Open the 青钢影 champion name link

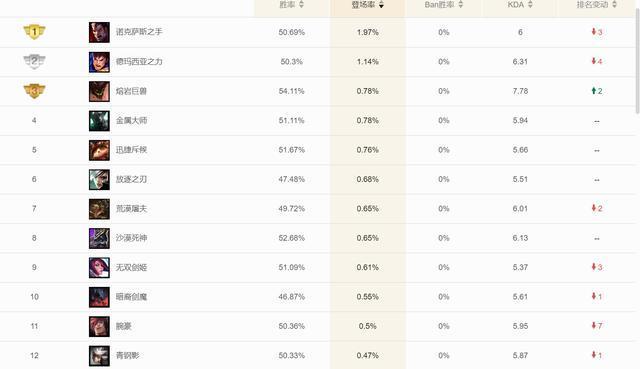point(127,356)
